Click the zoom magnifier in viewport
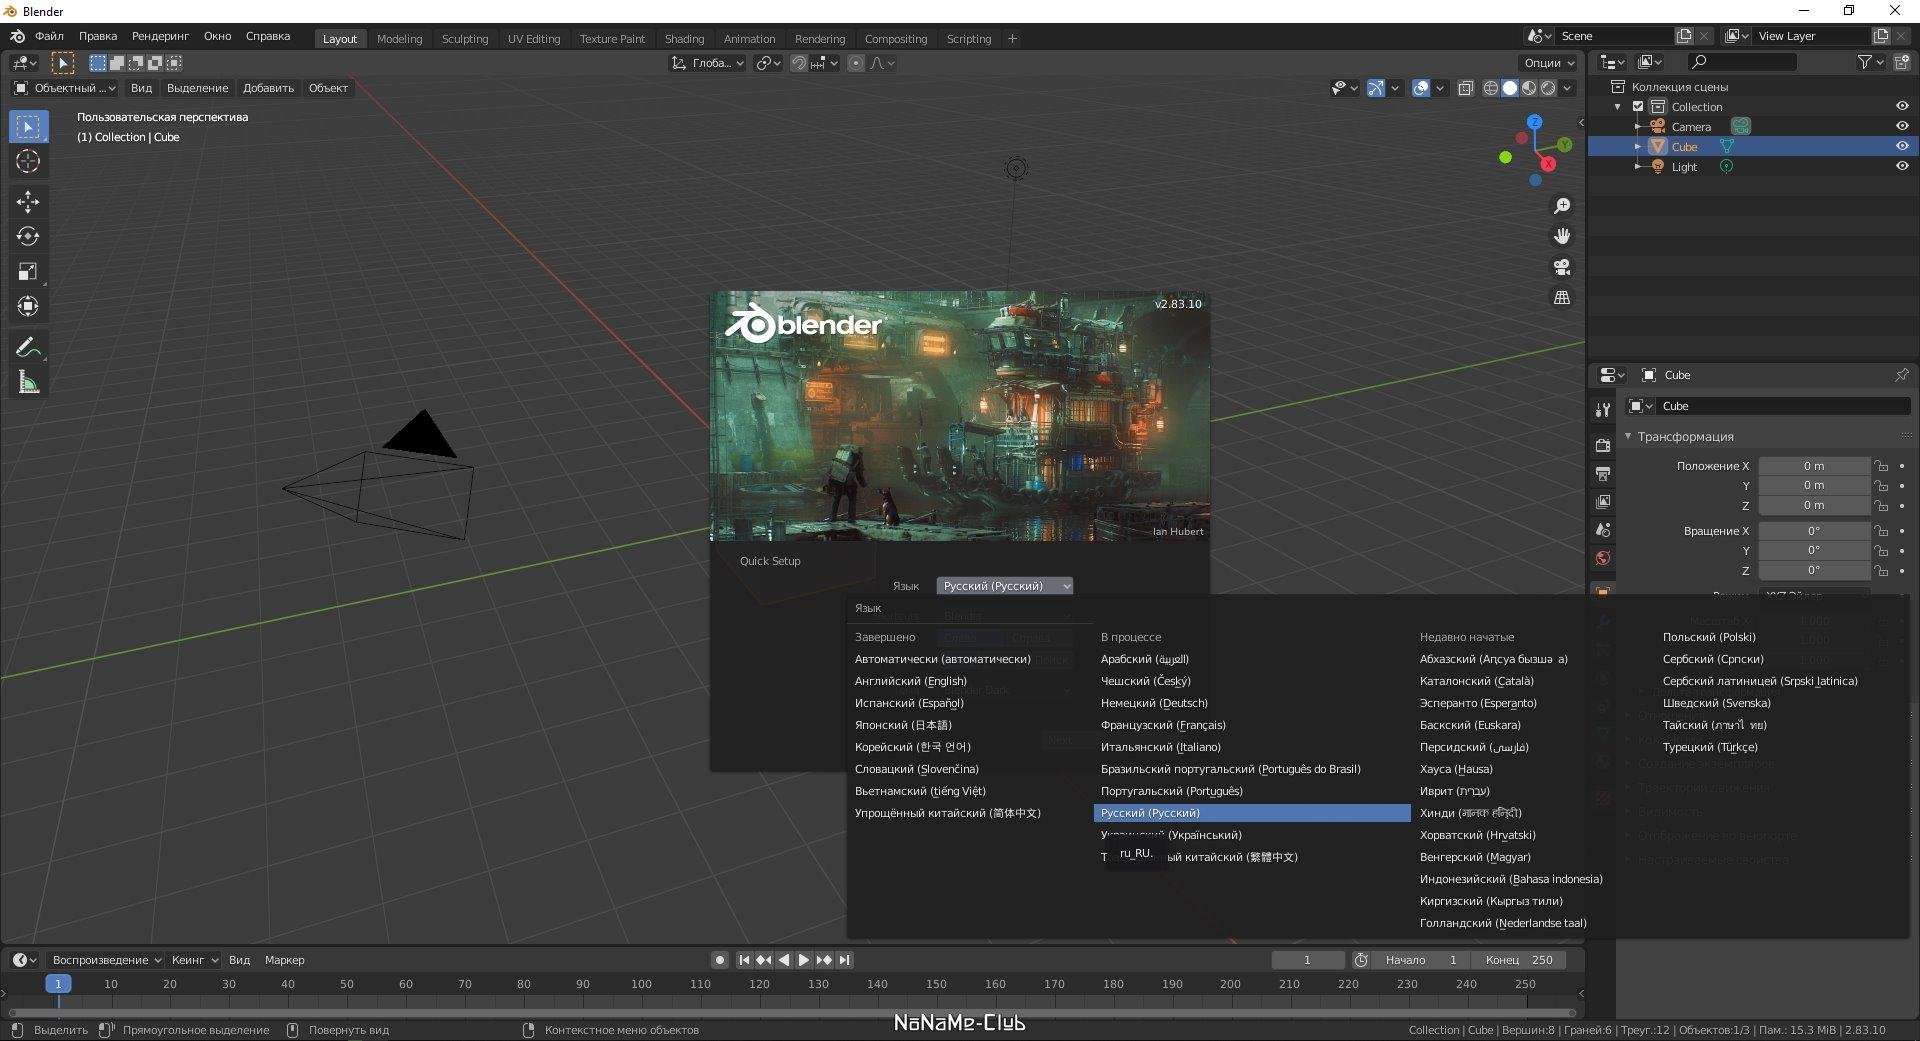The height and width of the screenshot is (1041, 1920). [1561, 206]
